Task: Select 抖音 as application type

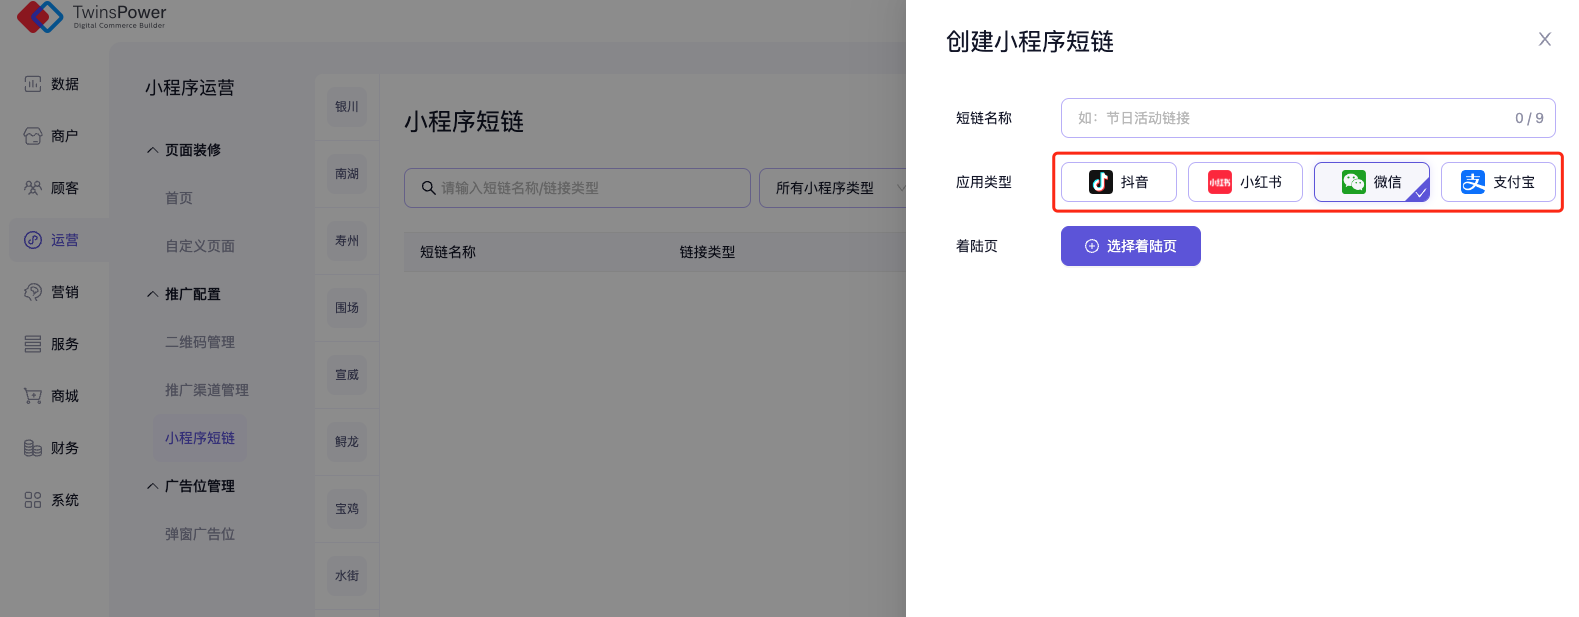Action: (x=1118, y=182)
